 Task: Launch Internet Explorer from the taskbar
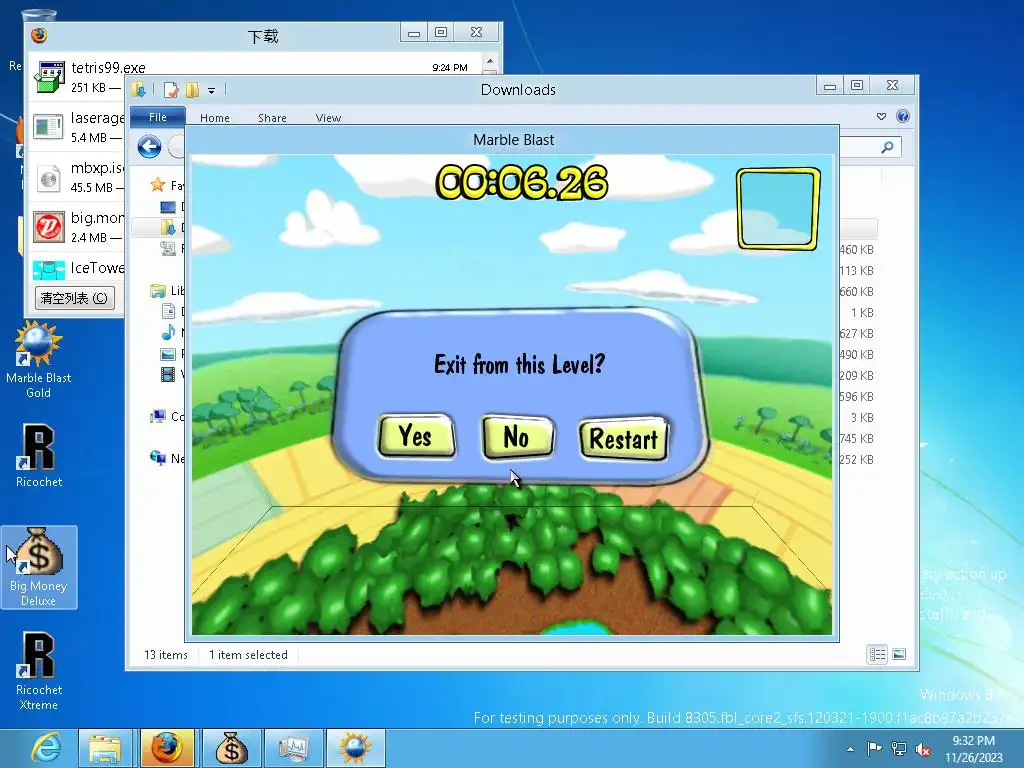click(46, 748)
